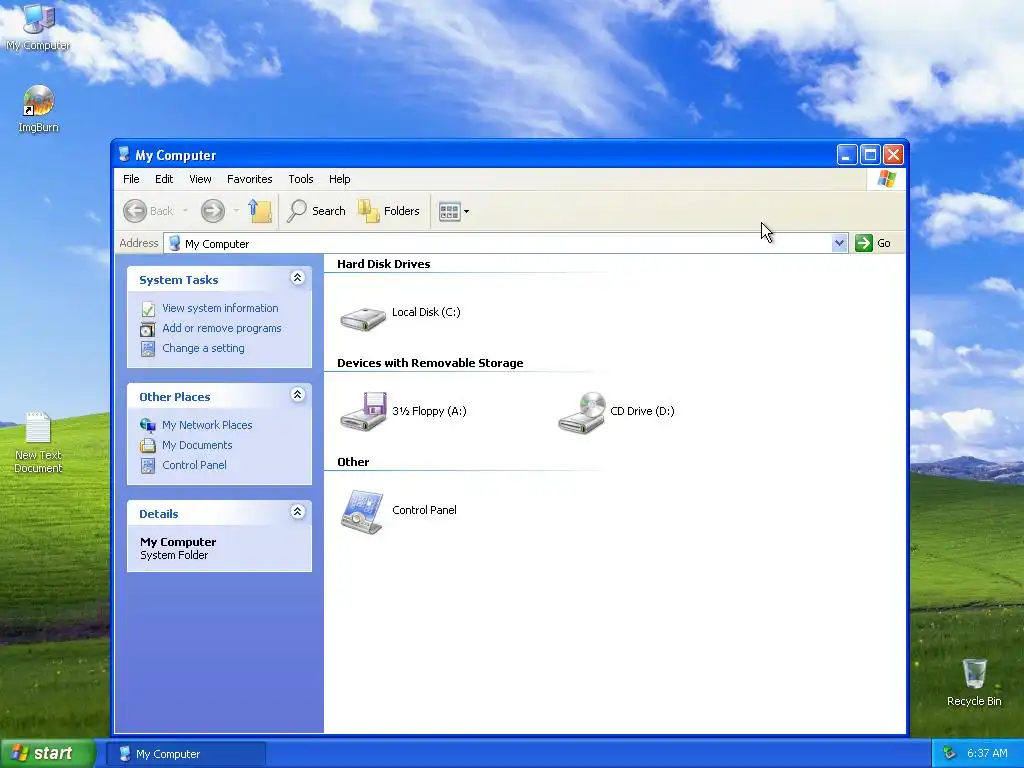Select the CD Drive (D:) icon

point(582,411)
